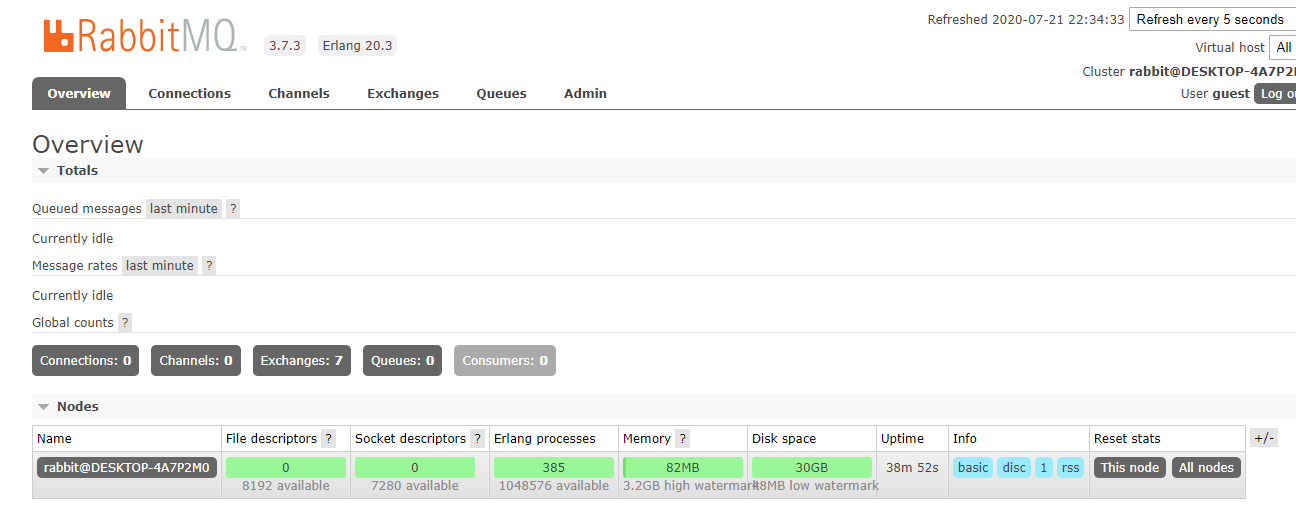Viewport: 1296px width, 506px height.
Task: Click File descriptors help question mark
Action: pyautogui.click(x=328, y=439)
